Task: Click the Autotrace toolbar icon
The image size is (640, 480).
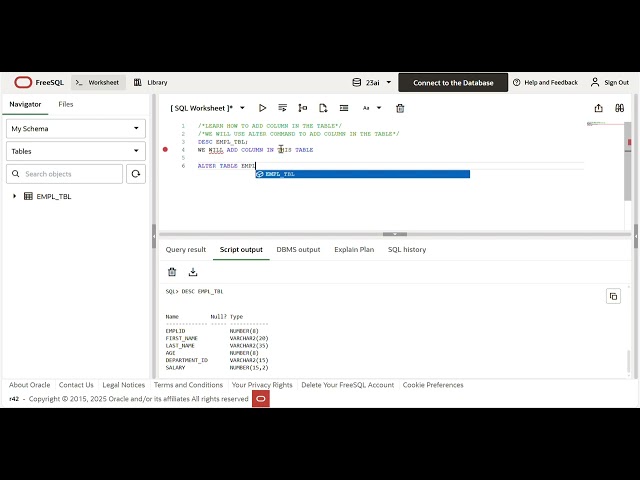Action: point(323,108)
